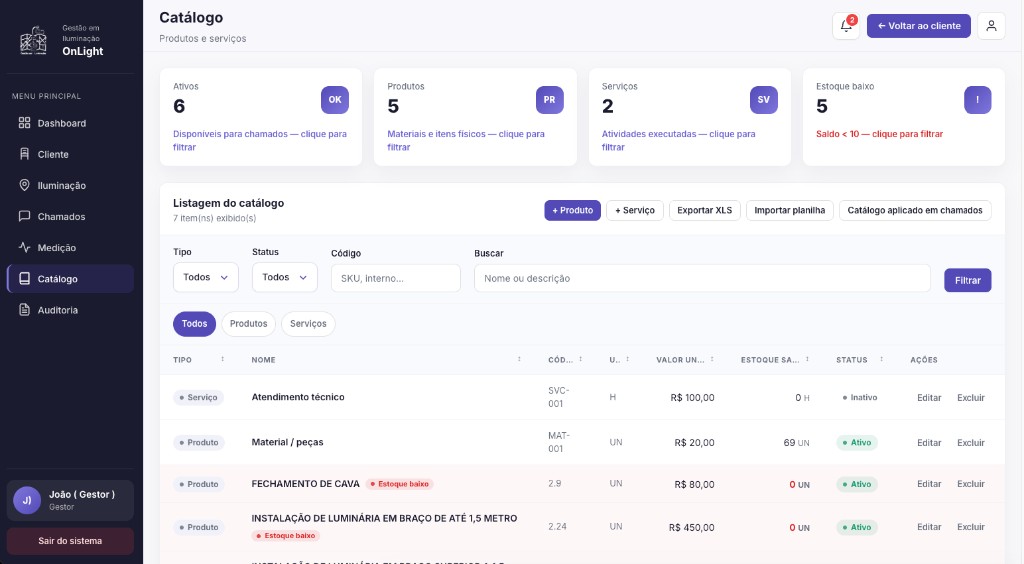Image resolution: width=1024 pixels, height=564 pixels.
Task: Click the Chamados chat icon
Action: (24, 216)
